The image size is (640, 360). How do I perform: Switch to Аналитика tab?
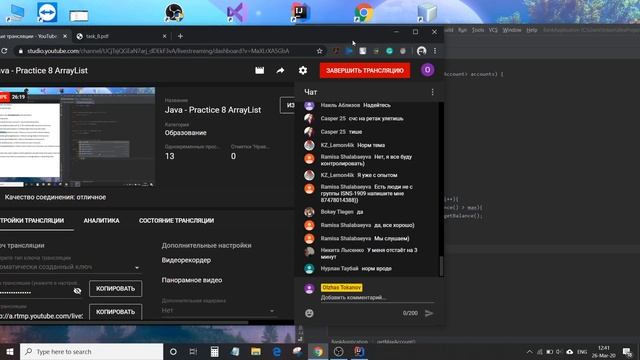pyautogui.click(x=102, y=220)
